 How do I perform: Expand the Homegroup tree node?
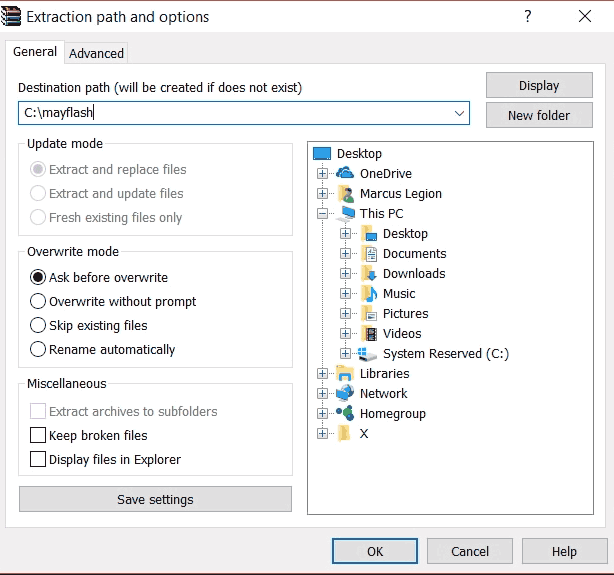click(x=322, y=413)
